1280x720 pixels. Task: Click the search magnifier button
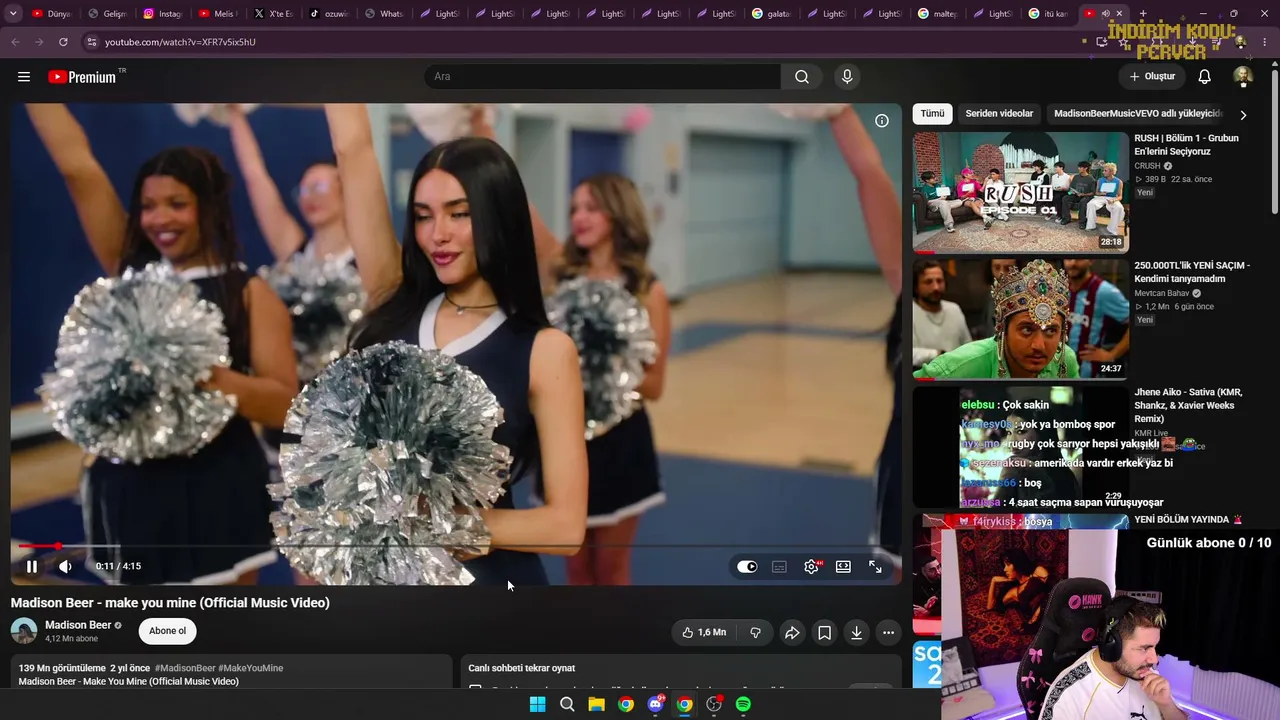(x=802, y=77)
